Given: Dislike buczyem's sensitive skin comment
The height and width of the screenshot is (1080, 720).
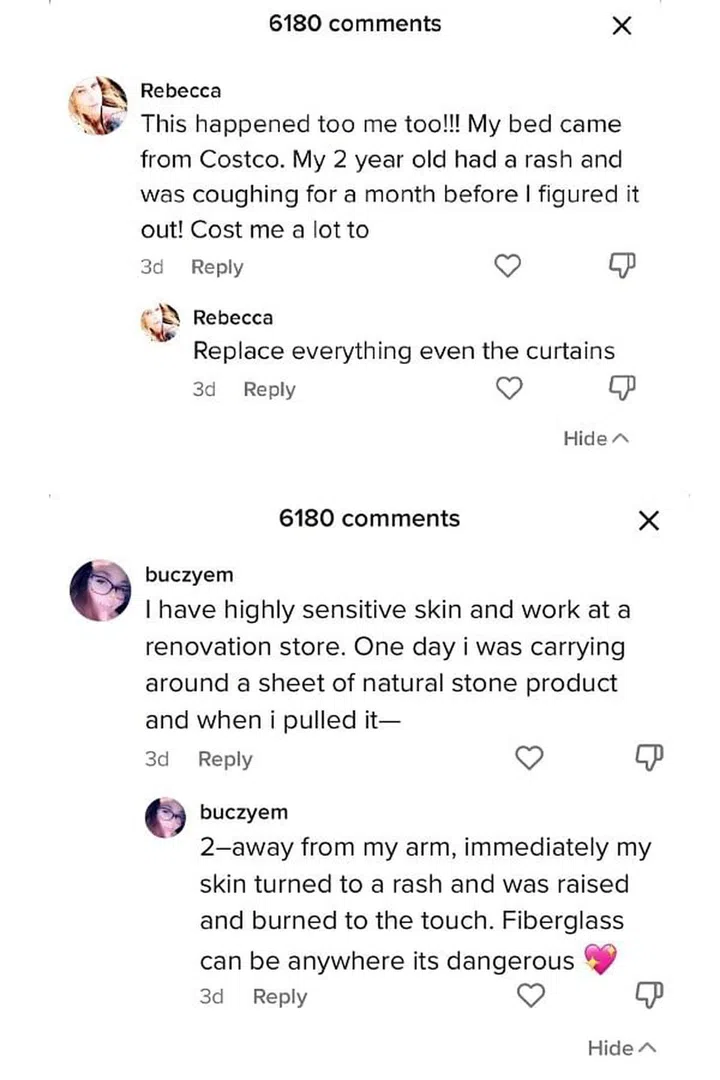Looking at the screenshot, I should [648, 758].
